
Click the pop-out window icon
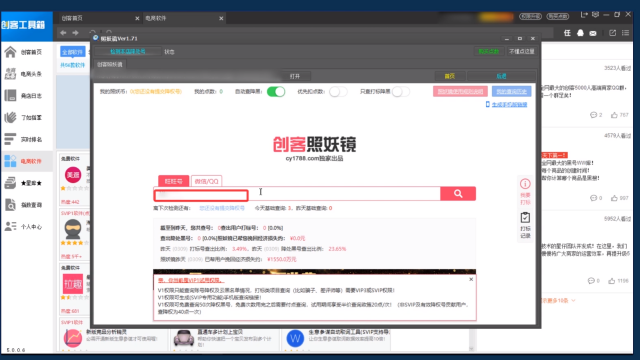pyautogui.click(x=613, y=33)
